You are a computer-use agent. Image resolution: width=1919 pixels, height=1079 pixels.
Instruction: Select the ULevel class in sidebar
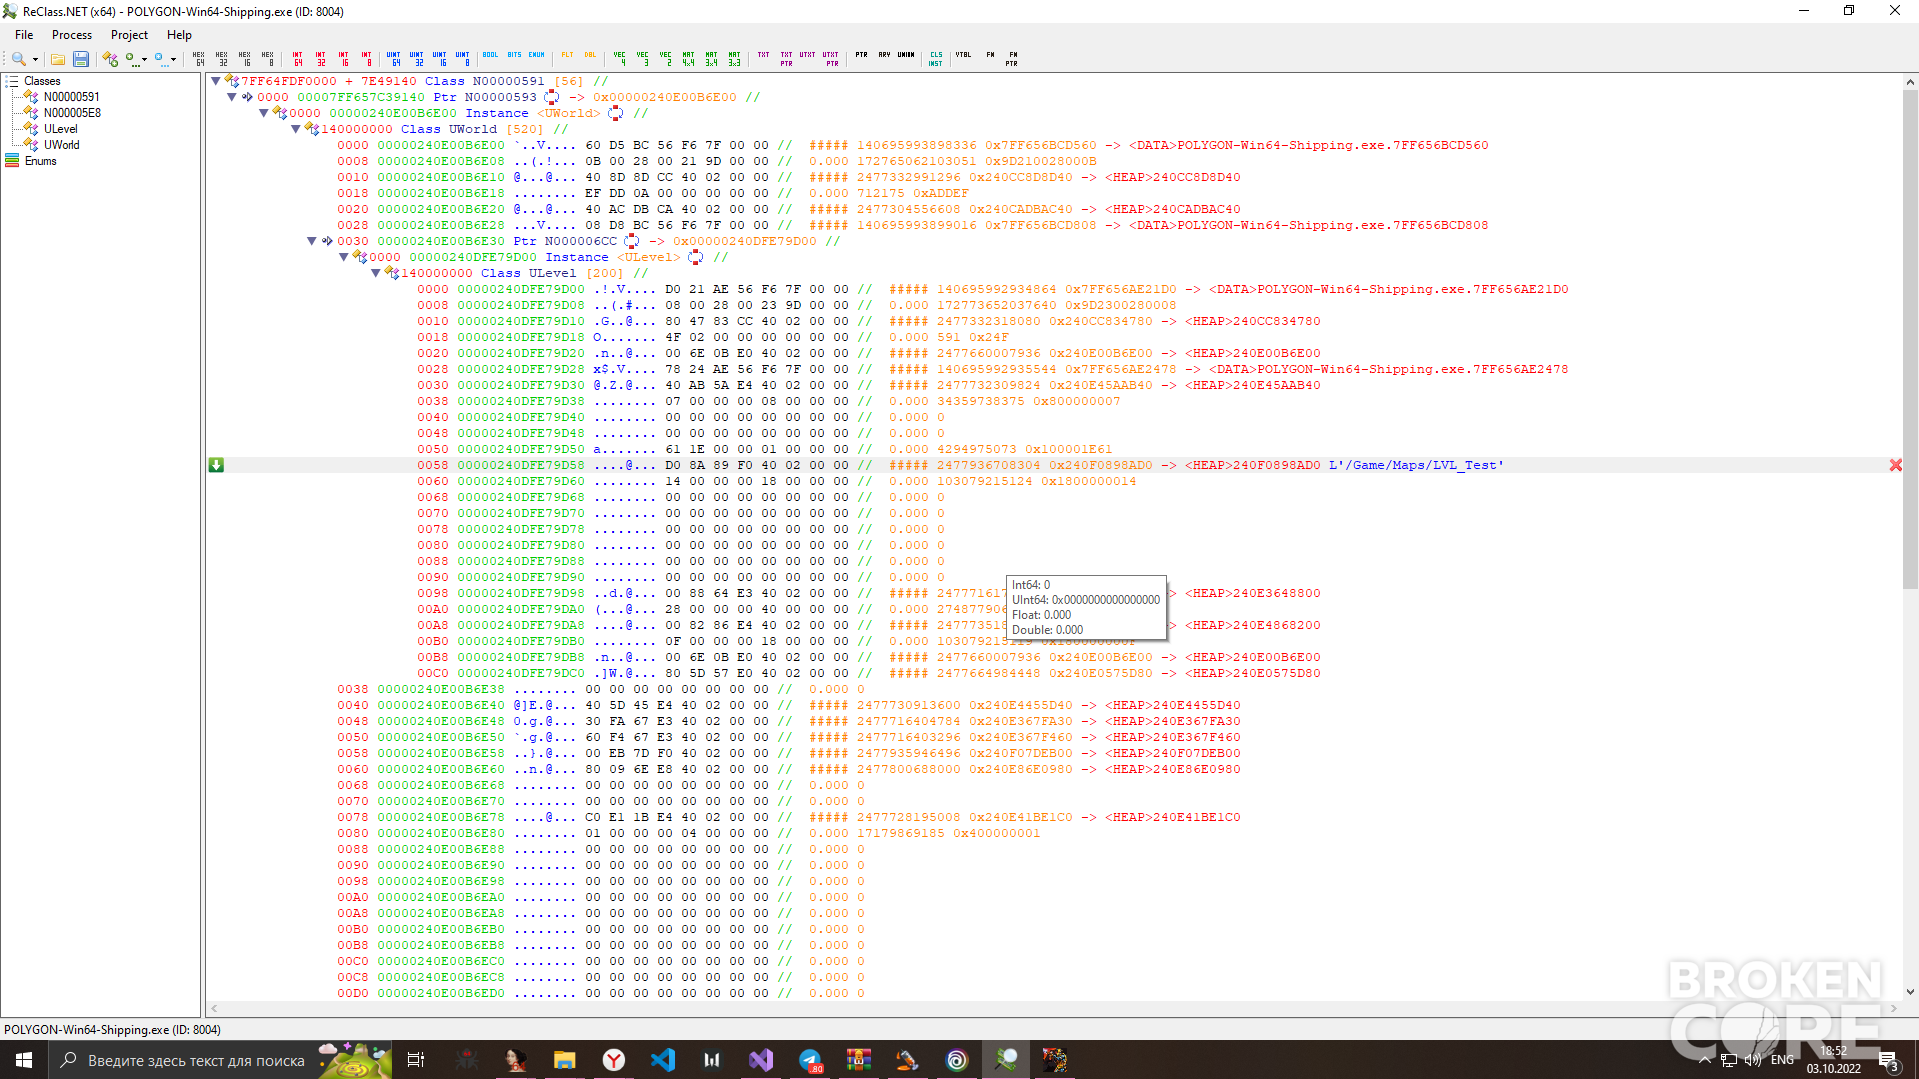(60, 129)
